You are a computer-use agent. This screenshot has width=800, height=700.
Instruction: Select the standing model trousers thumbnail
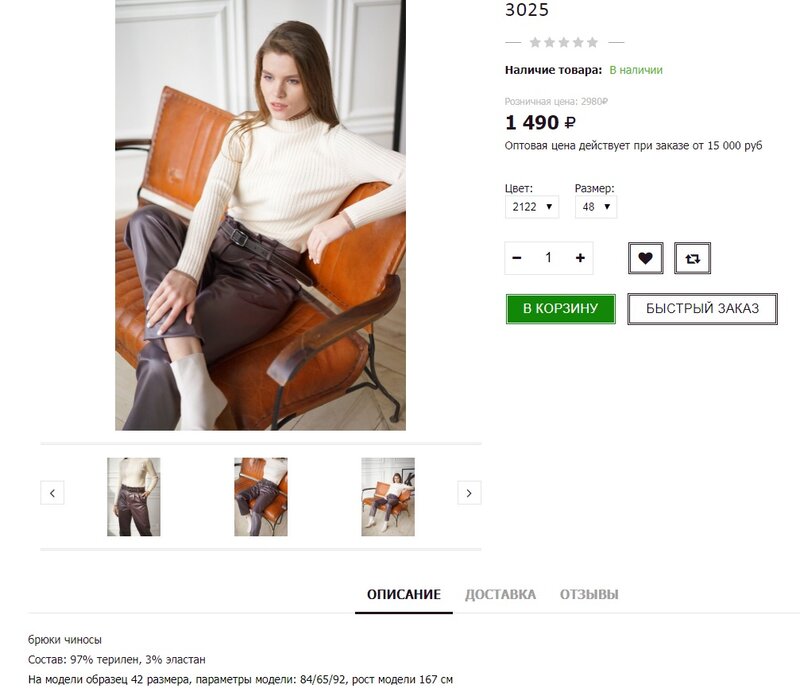[134, 497]
